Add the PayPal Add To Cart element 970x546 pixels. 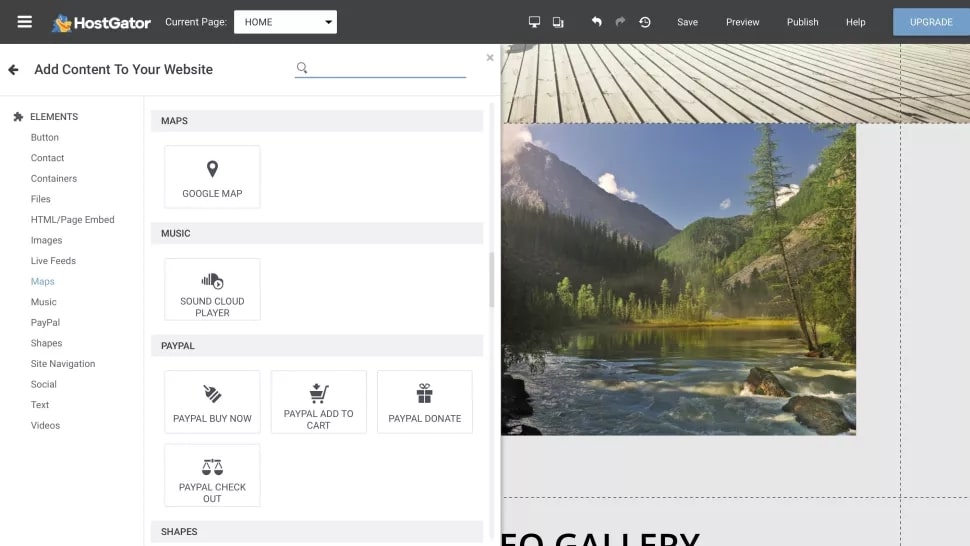(x=319, y=402)
